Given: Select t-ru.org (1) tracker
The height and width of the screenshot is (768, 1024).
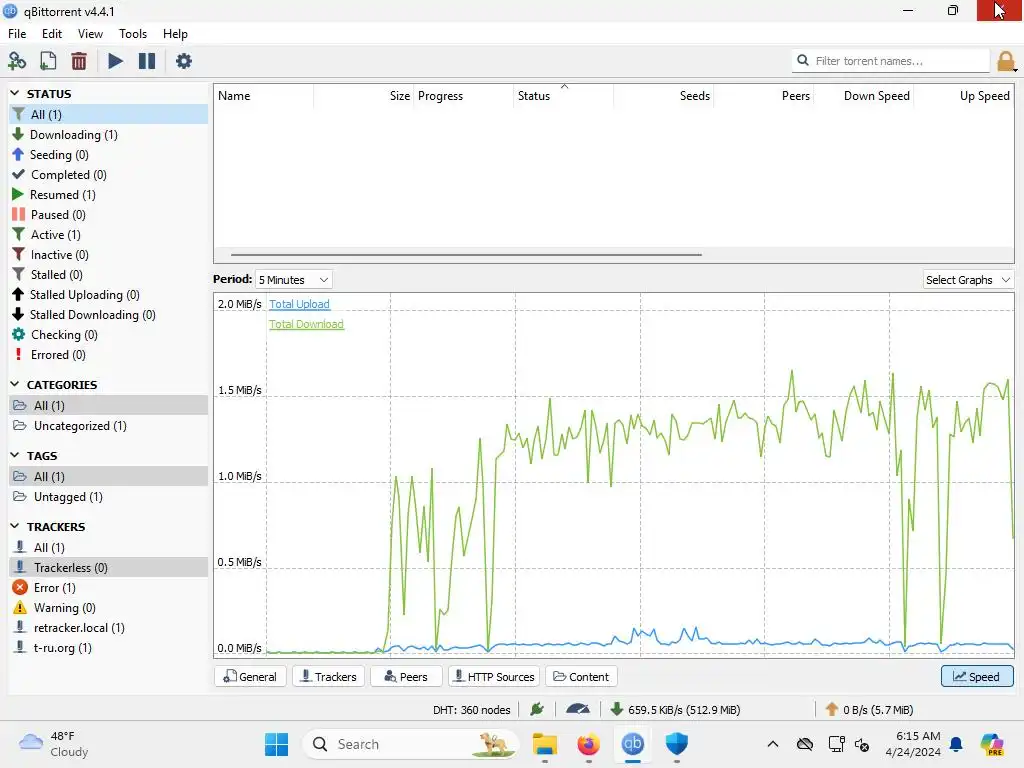Looking at the screenshot, I should pyautogui.click(x=108, y=648).
